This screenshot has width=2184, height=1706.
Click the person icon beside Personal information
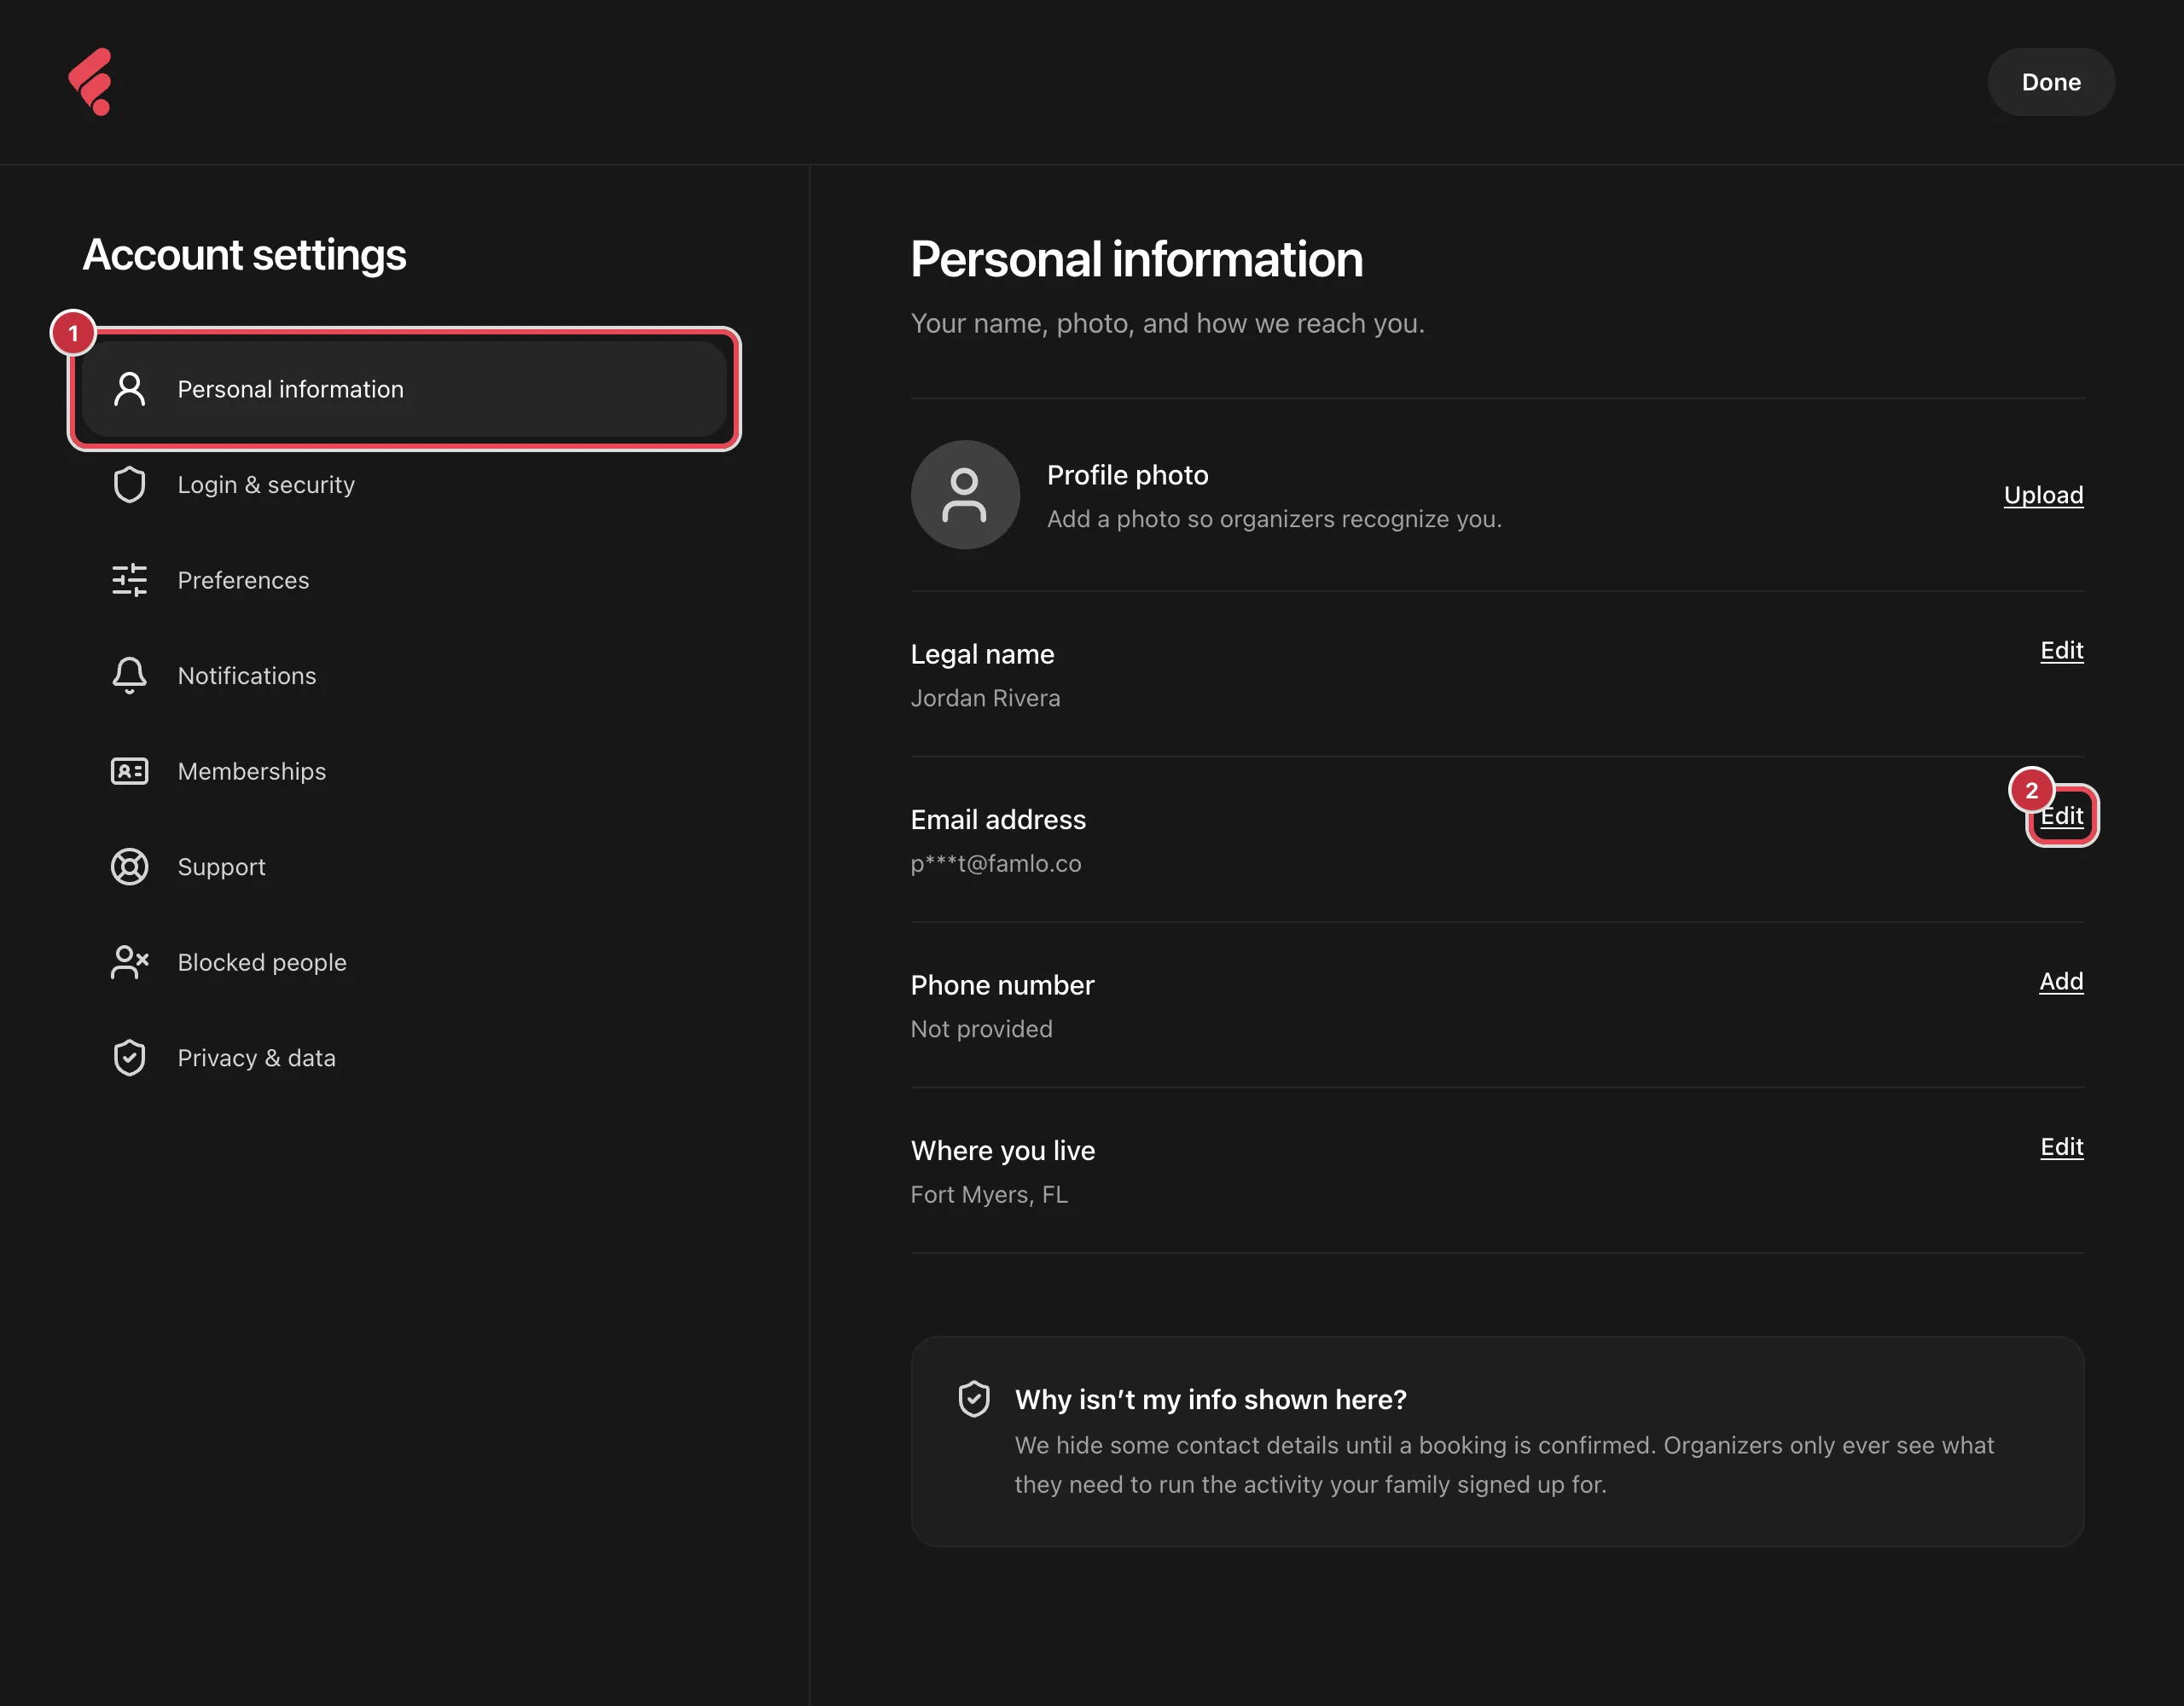pyautogui.click(x=129, y=389)
